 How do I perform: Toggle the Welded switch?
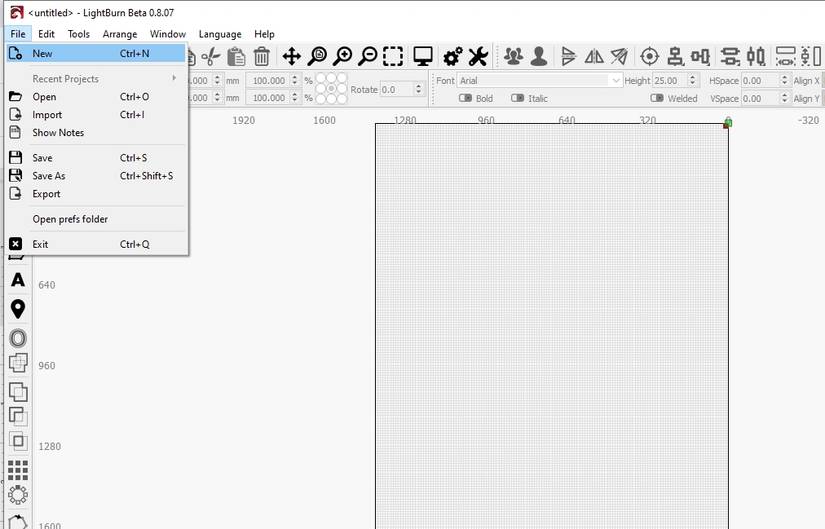tap(657, 98)
